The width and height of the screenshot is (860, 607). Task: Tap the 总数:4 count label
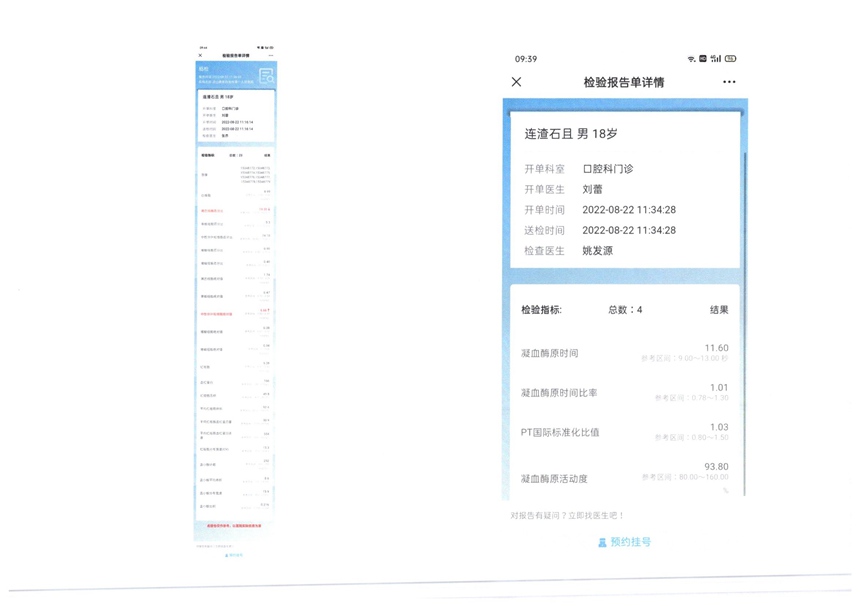[625, 310]
